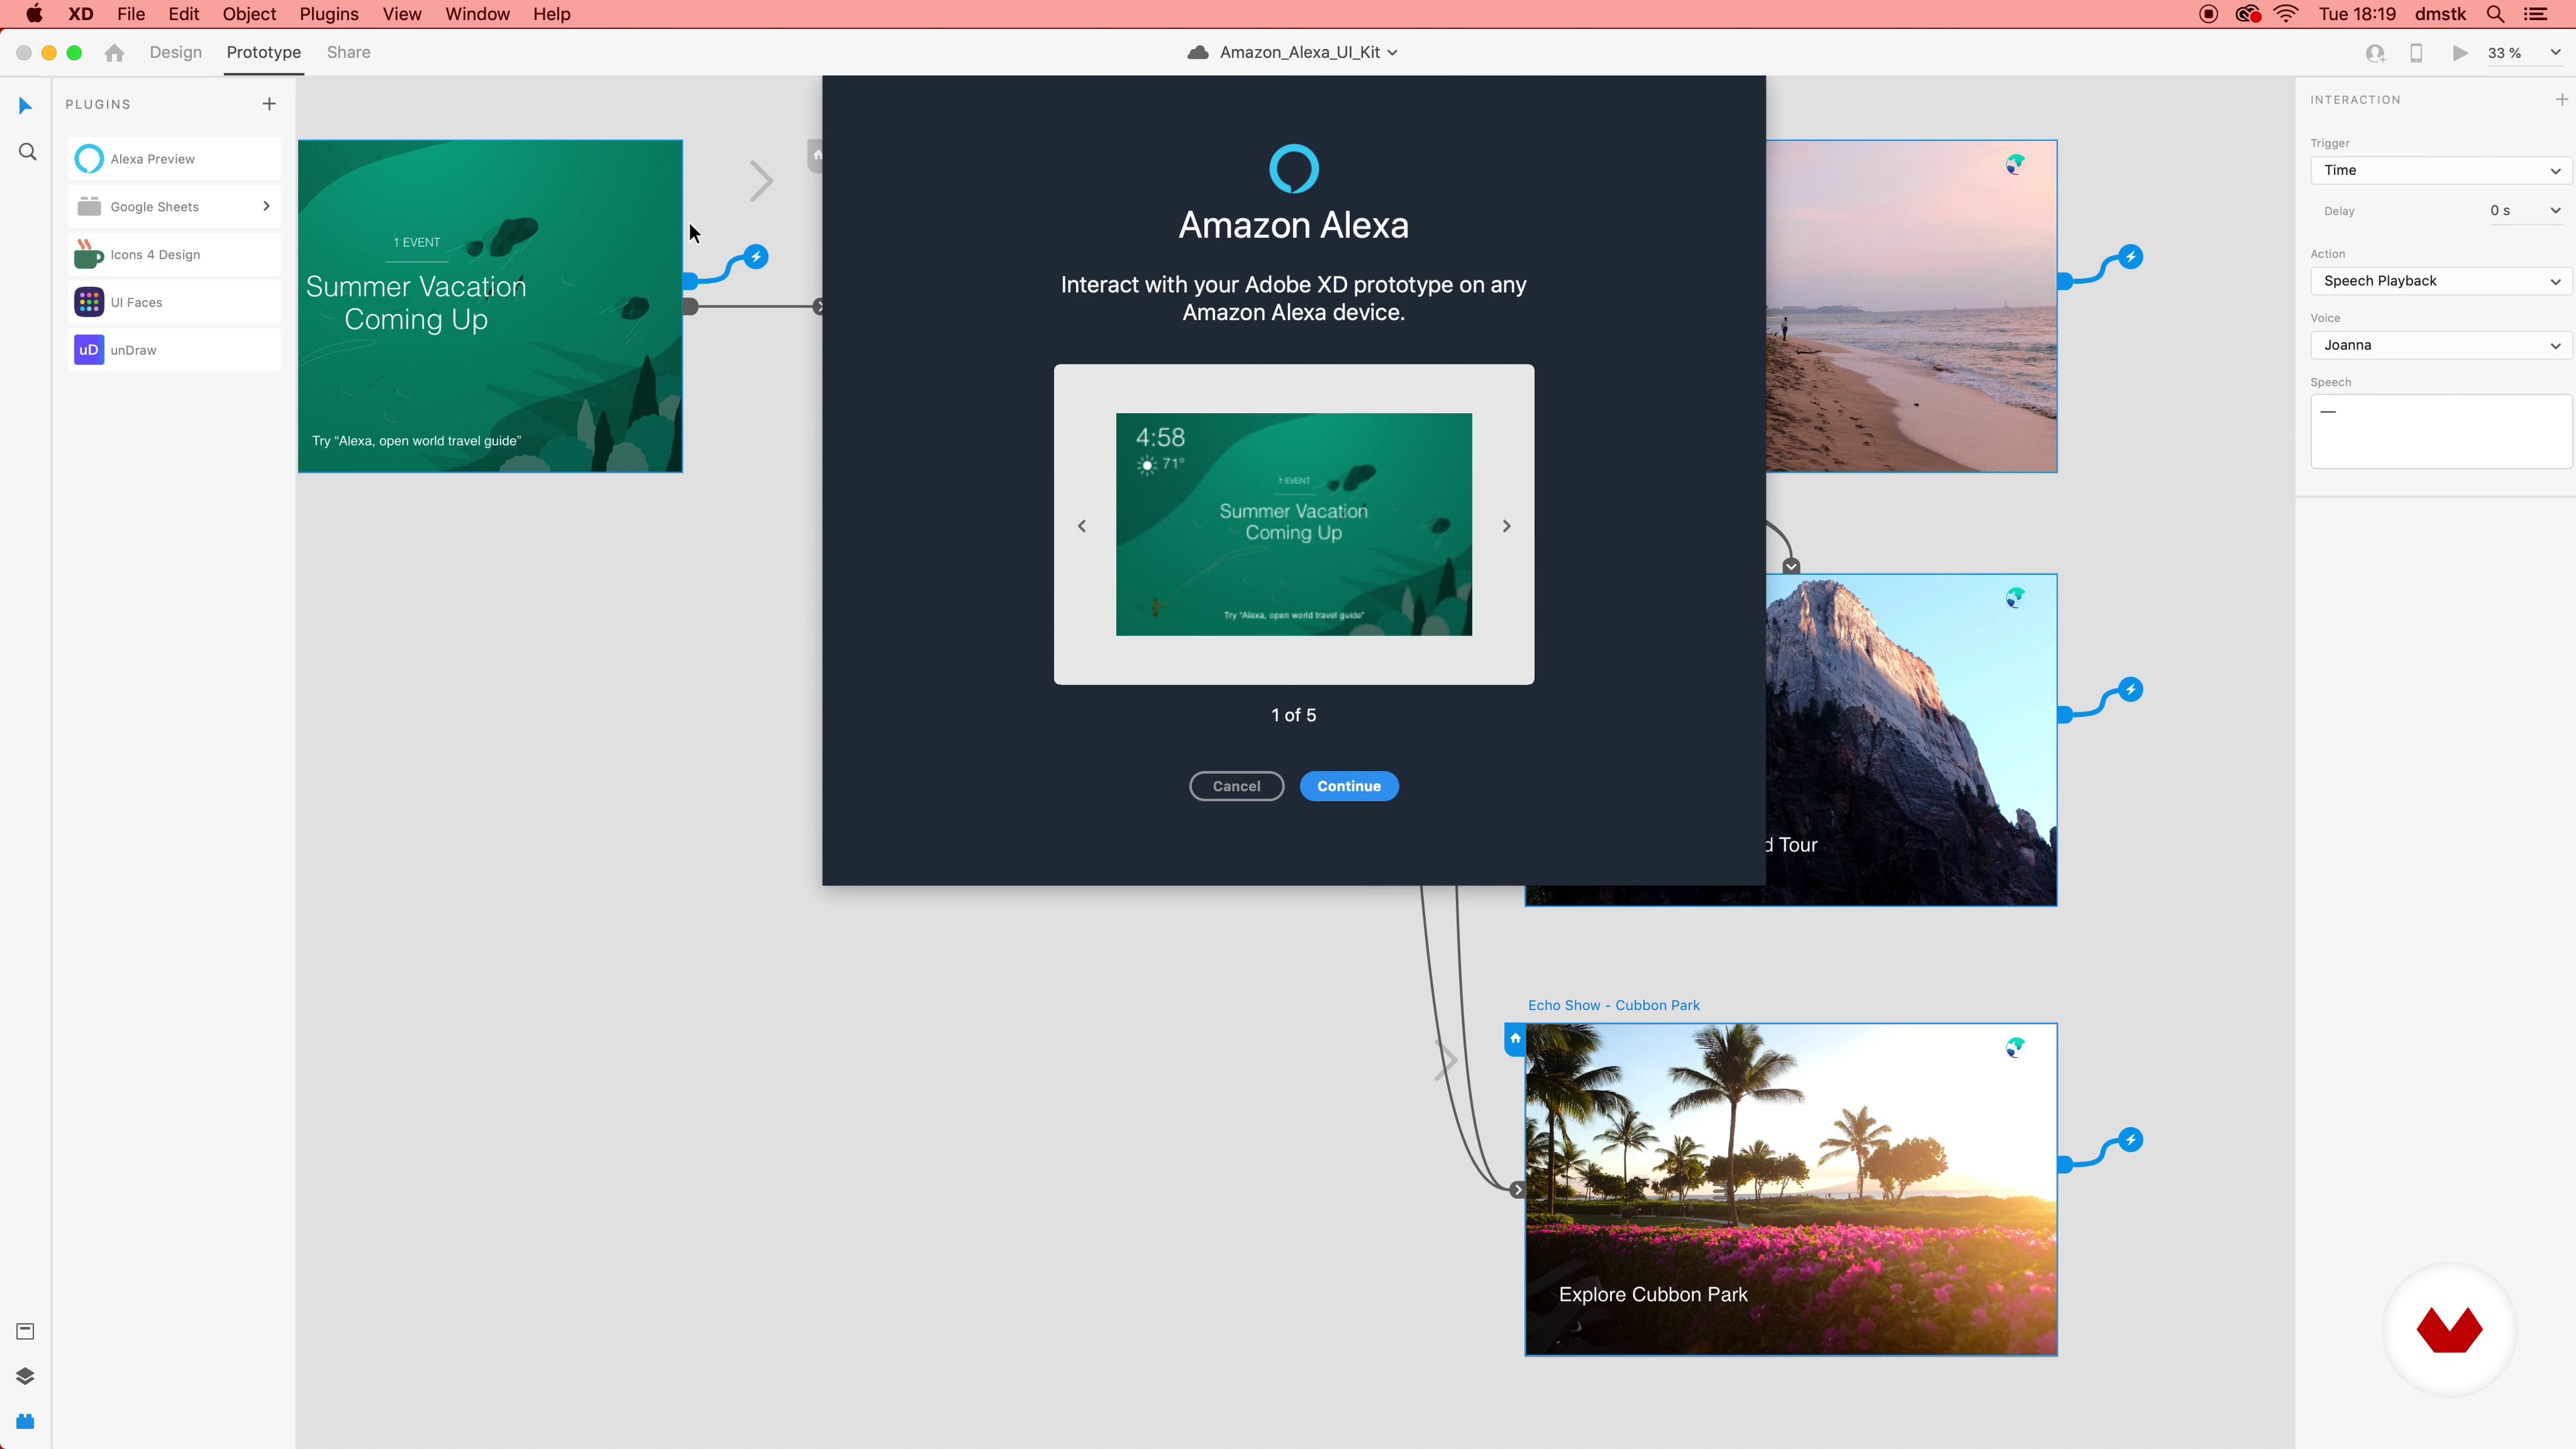
Task: Start the Desktop Preview play button
Action: pos(2460,53)
